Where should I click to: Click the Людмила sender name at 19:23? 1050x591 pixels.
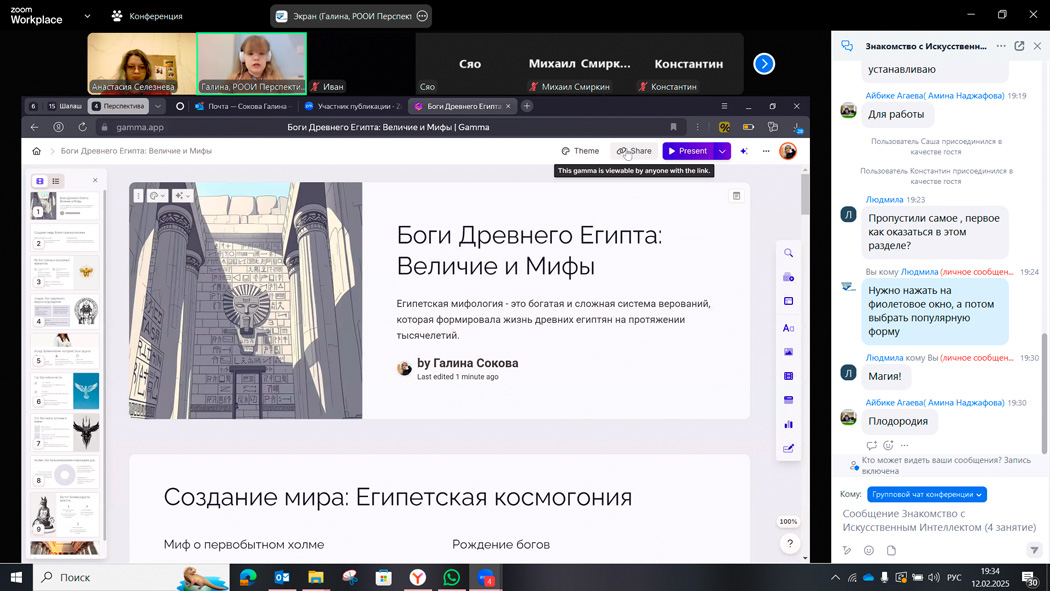[884, 199]
